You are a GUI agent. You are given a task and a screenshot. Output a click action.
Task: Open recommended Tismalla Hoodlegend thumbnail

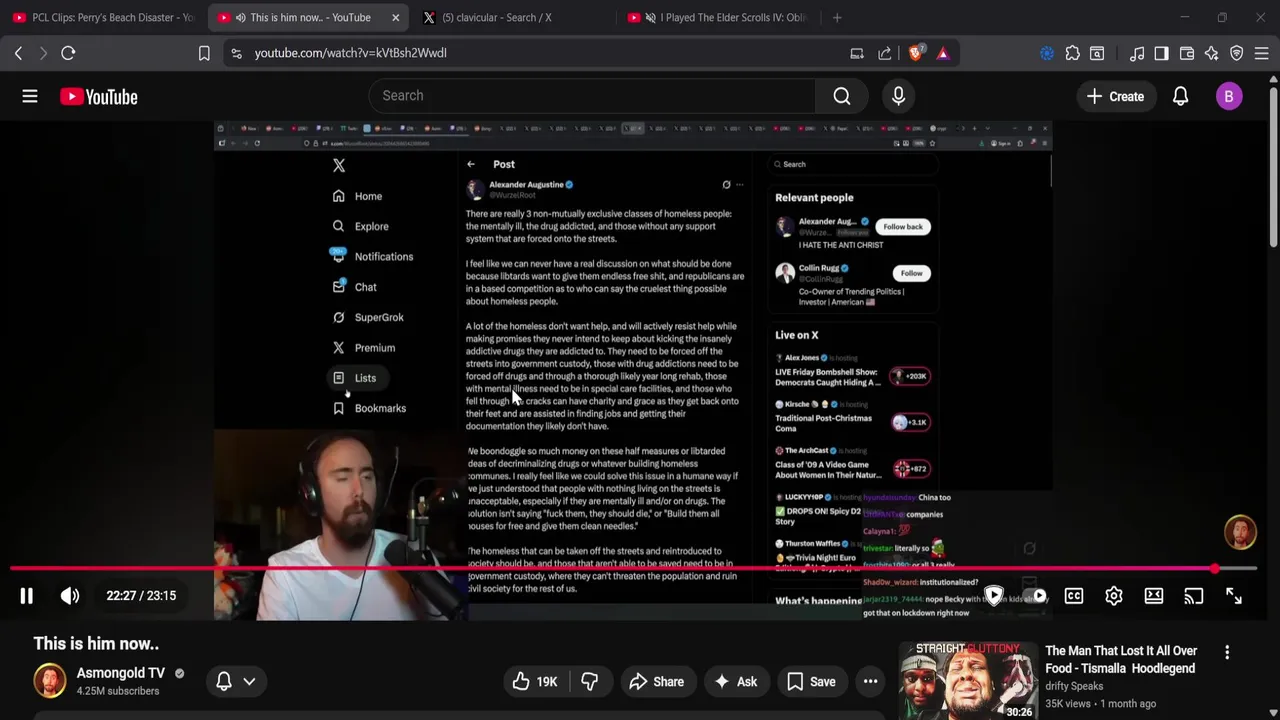coord(968,680)
